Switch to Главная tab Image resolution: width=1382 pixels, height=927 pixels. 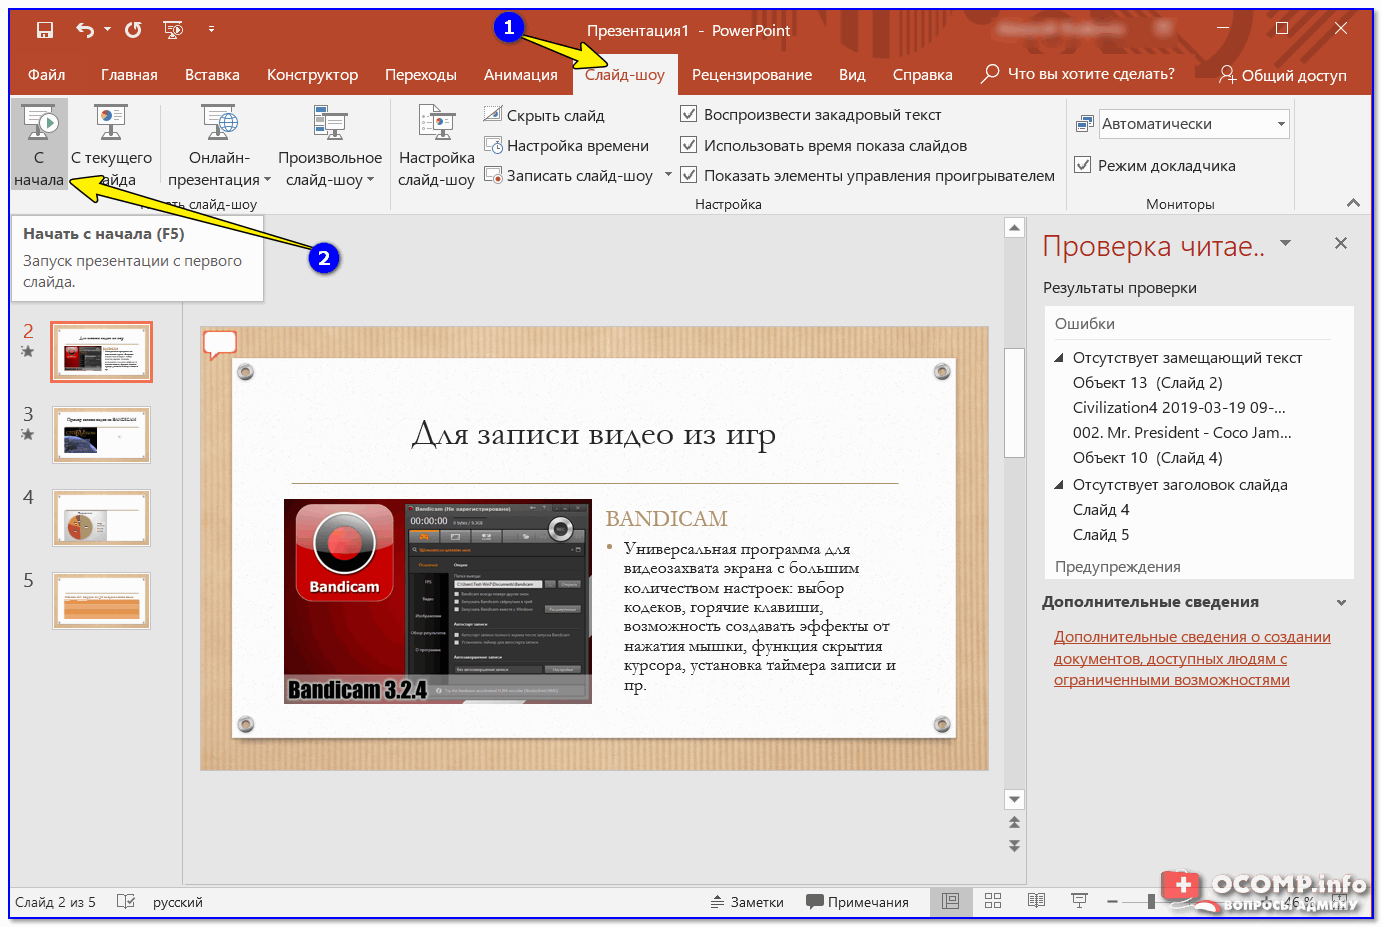[129, 75]
